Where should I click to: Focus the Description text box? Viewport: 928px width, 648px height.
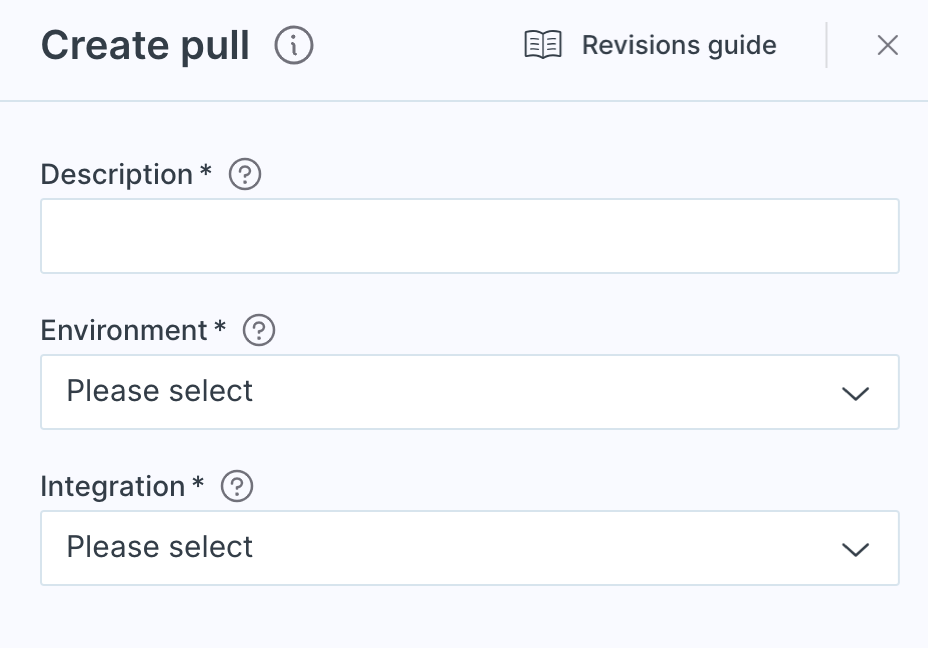pyautogui.click(x=470, y=236)
